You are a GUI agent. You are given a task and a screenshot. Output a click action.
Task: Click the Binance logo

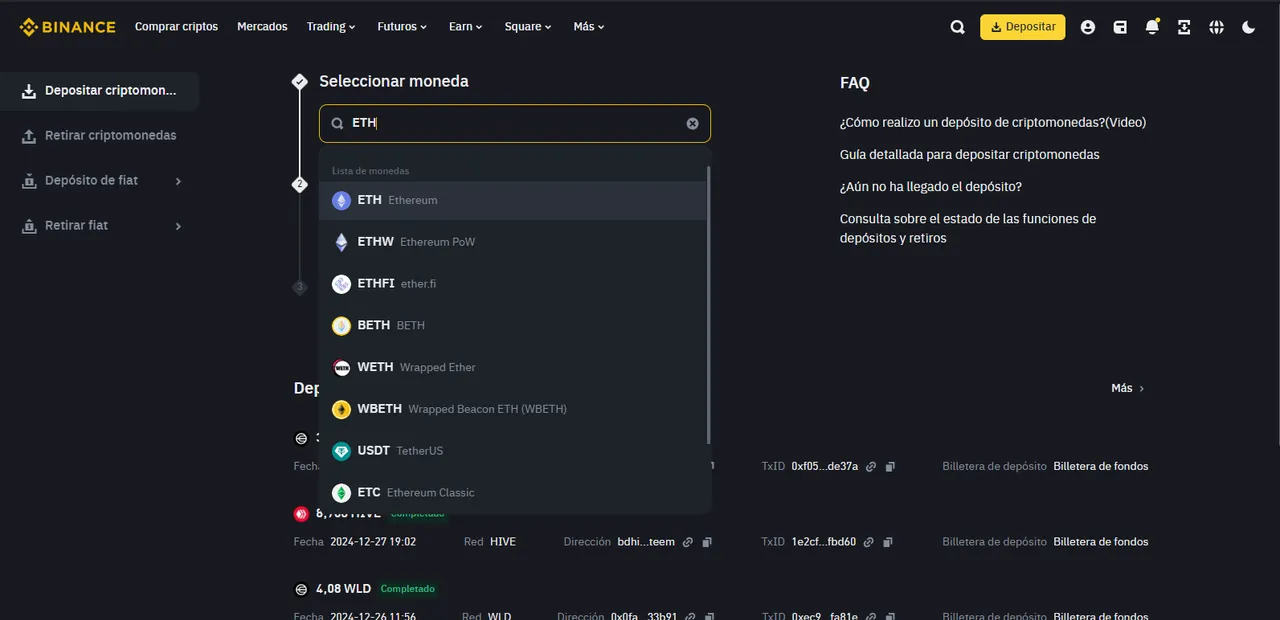click(68, 27)
